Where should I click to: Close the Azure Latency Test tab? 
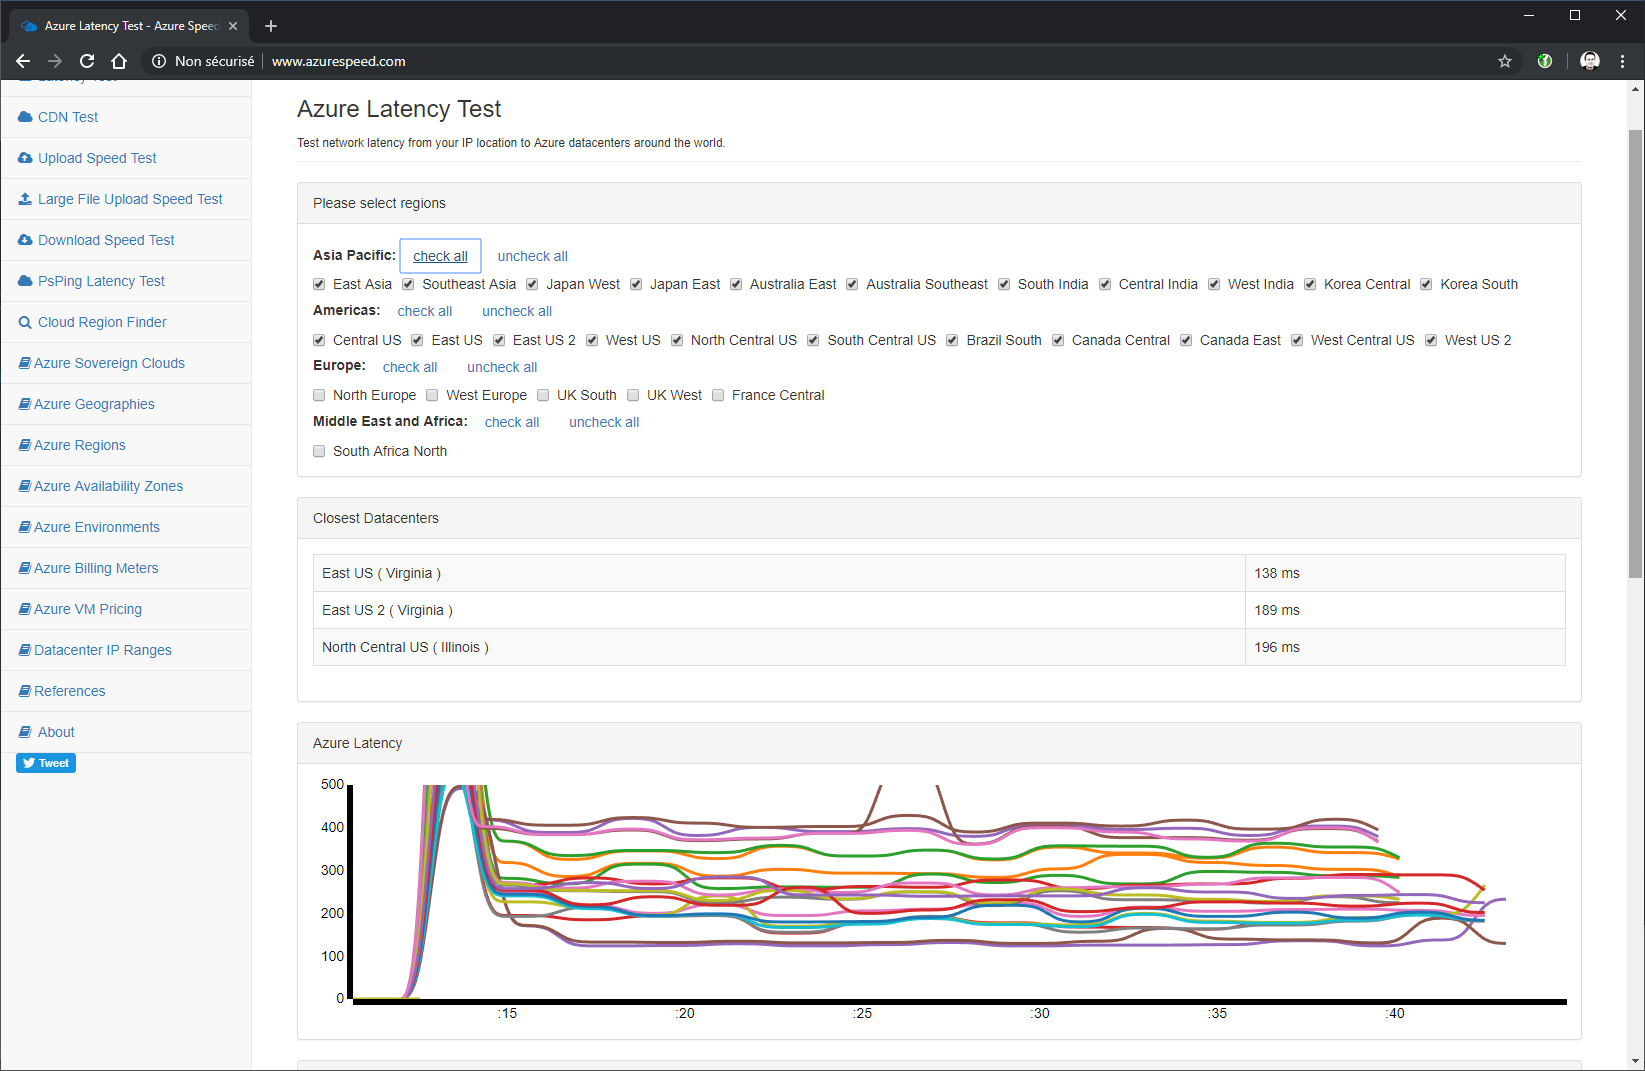tap(233, 26)
